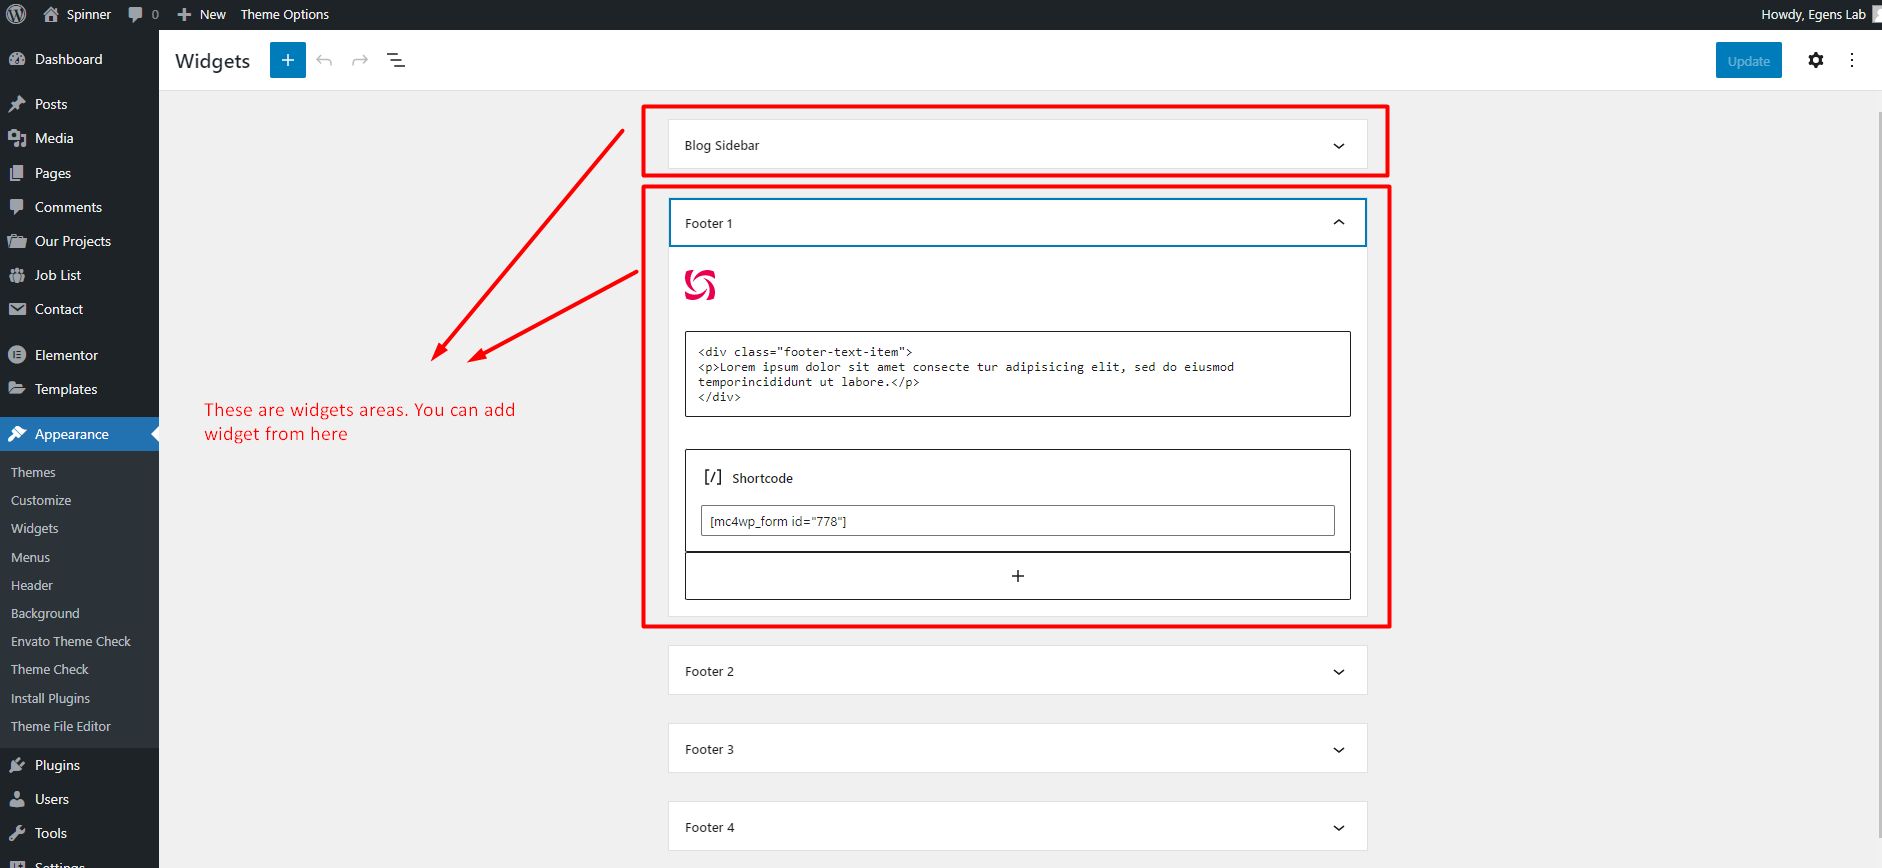Click the WordPress logo icon

click(x=16, y=14)
